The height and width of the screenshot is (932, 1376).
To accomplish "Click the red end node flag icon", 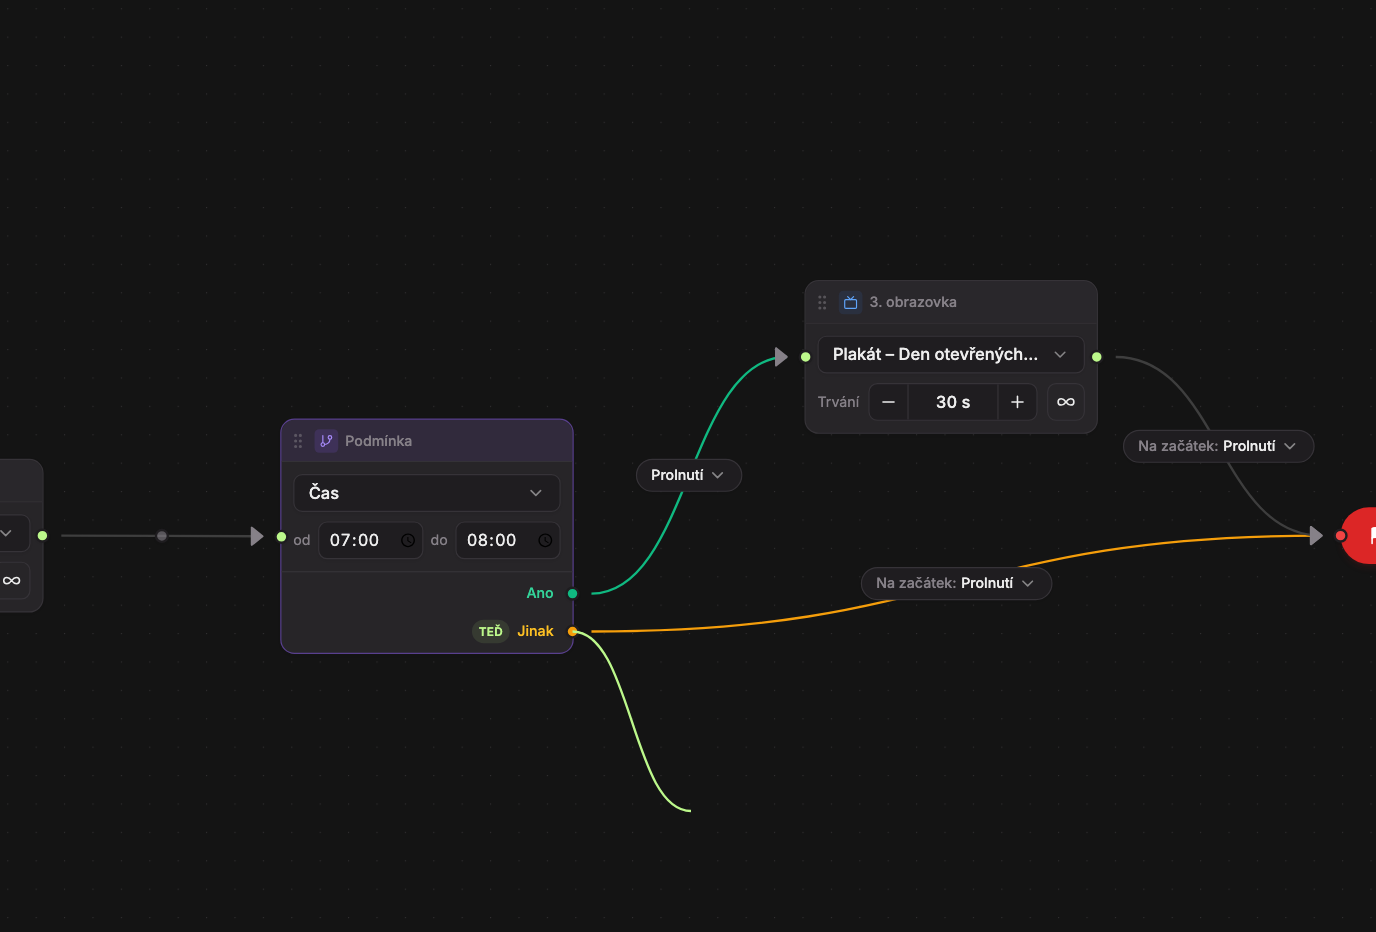I will tap(1372, 536).
